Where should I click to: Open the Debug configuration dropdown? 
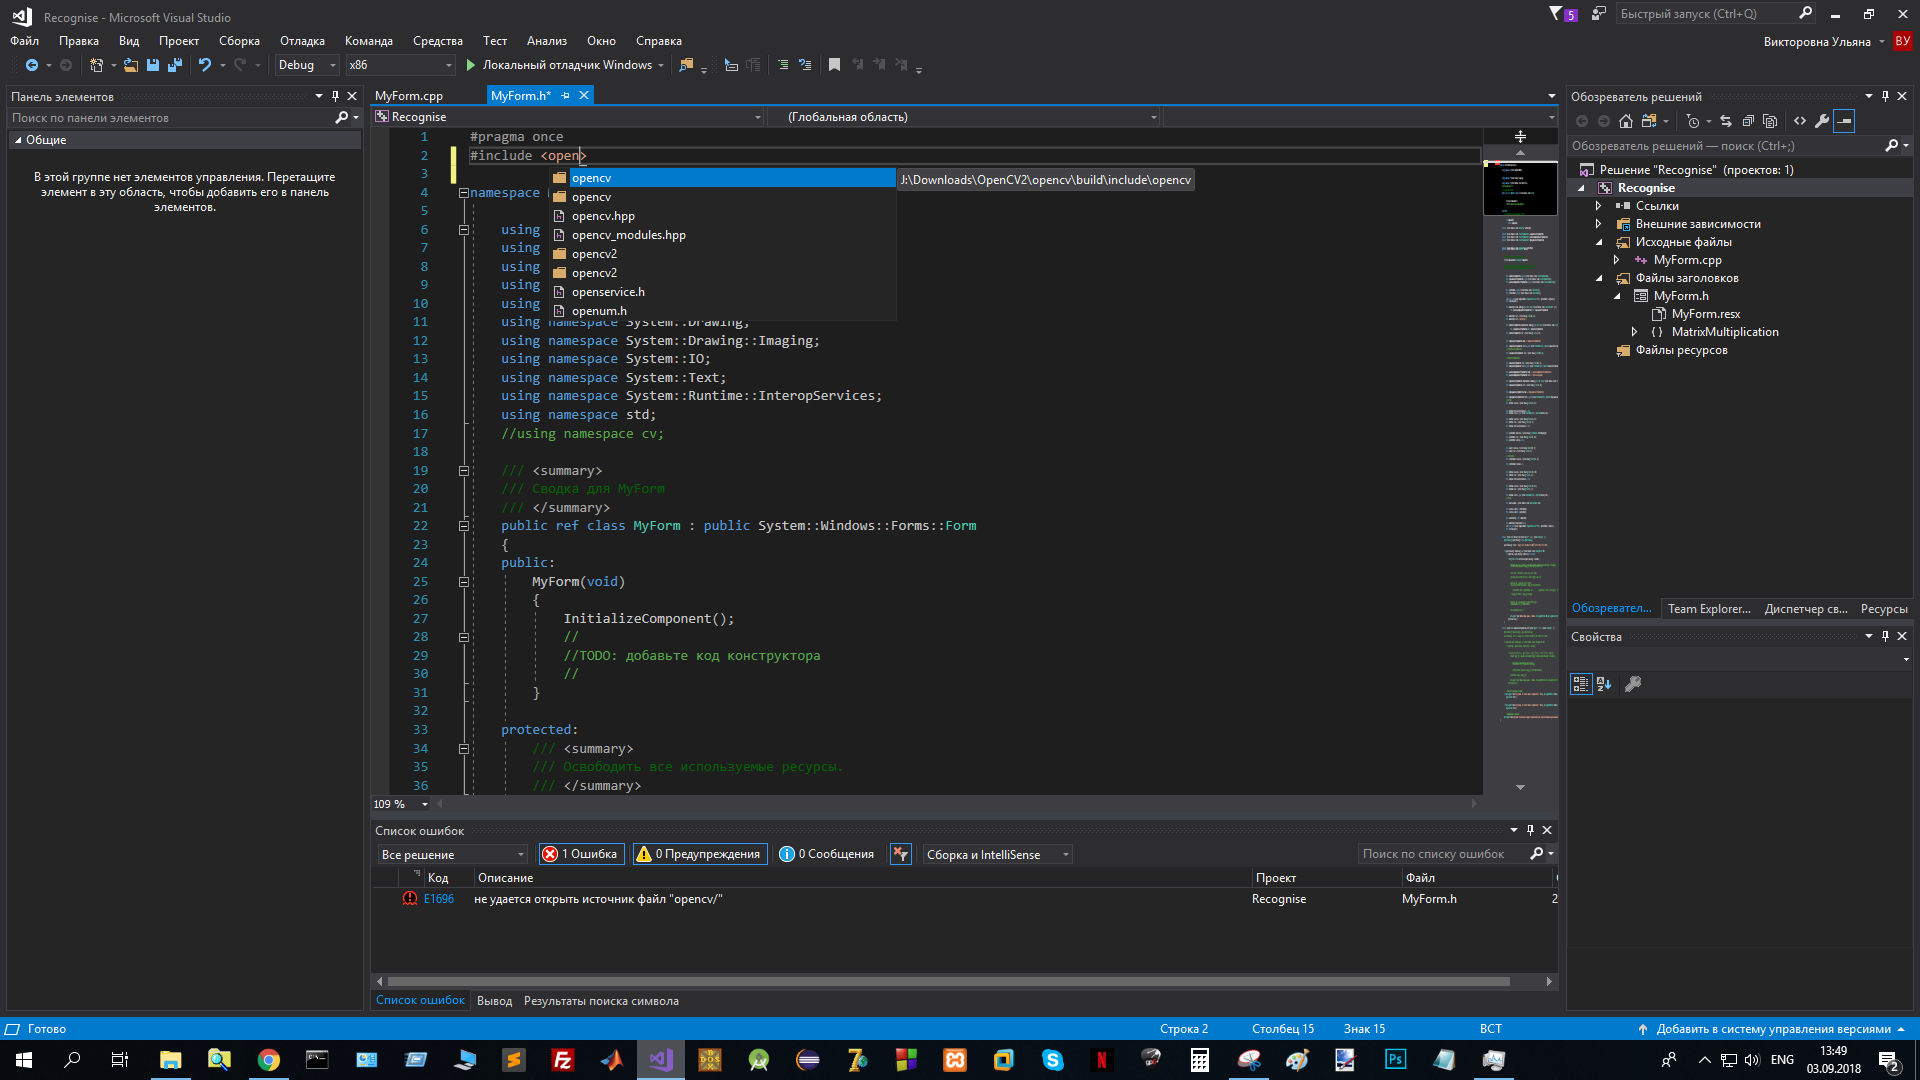(x=307, y=65)
